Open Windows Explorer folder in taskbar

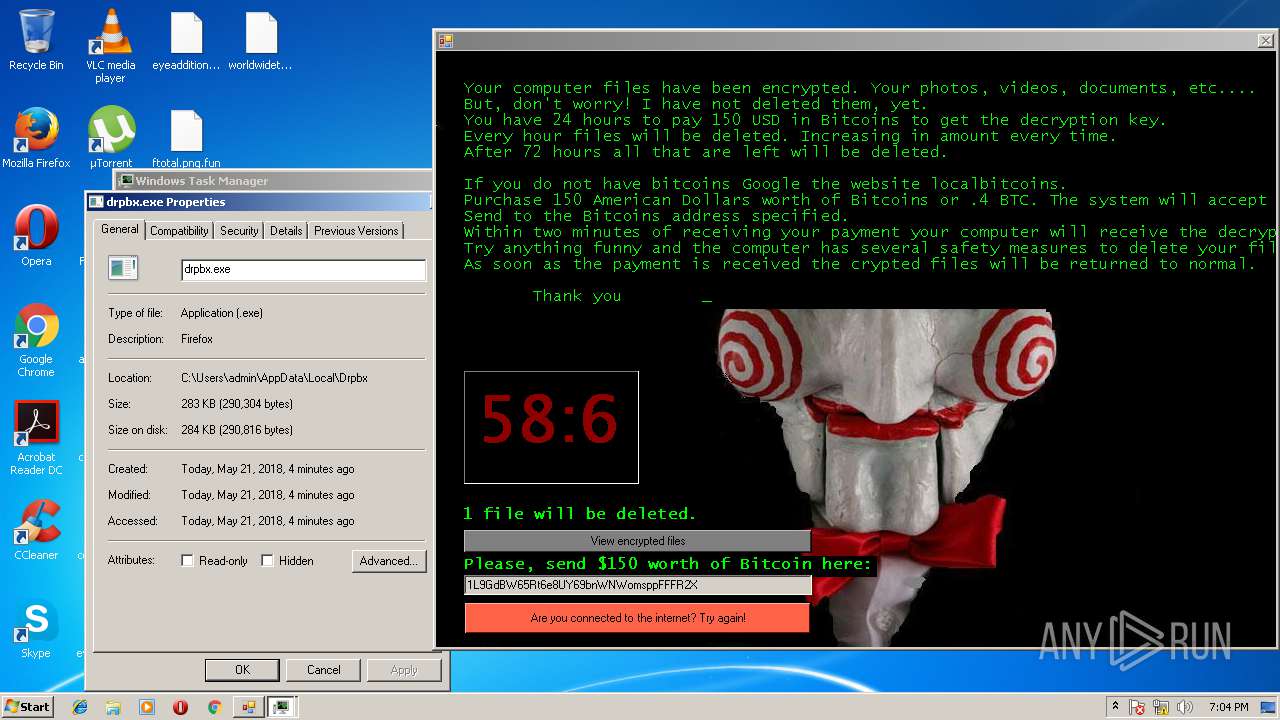(x=113, y=707)
